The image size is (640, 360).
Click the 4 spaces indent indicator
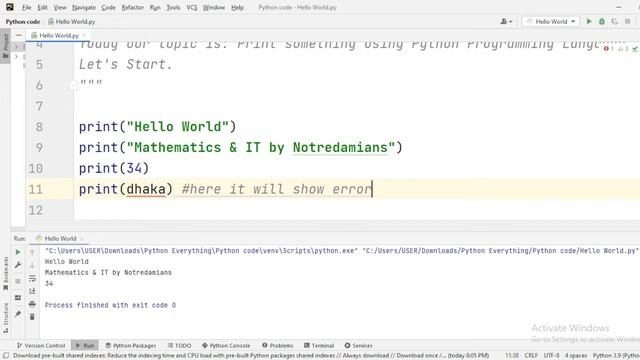point(576,356)
